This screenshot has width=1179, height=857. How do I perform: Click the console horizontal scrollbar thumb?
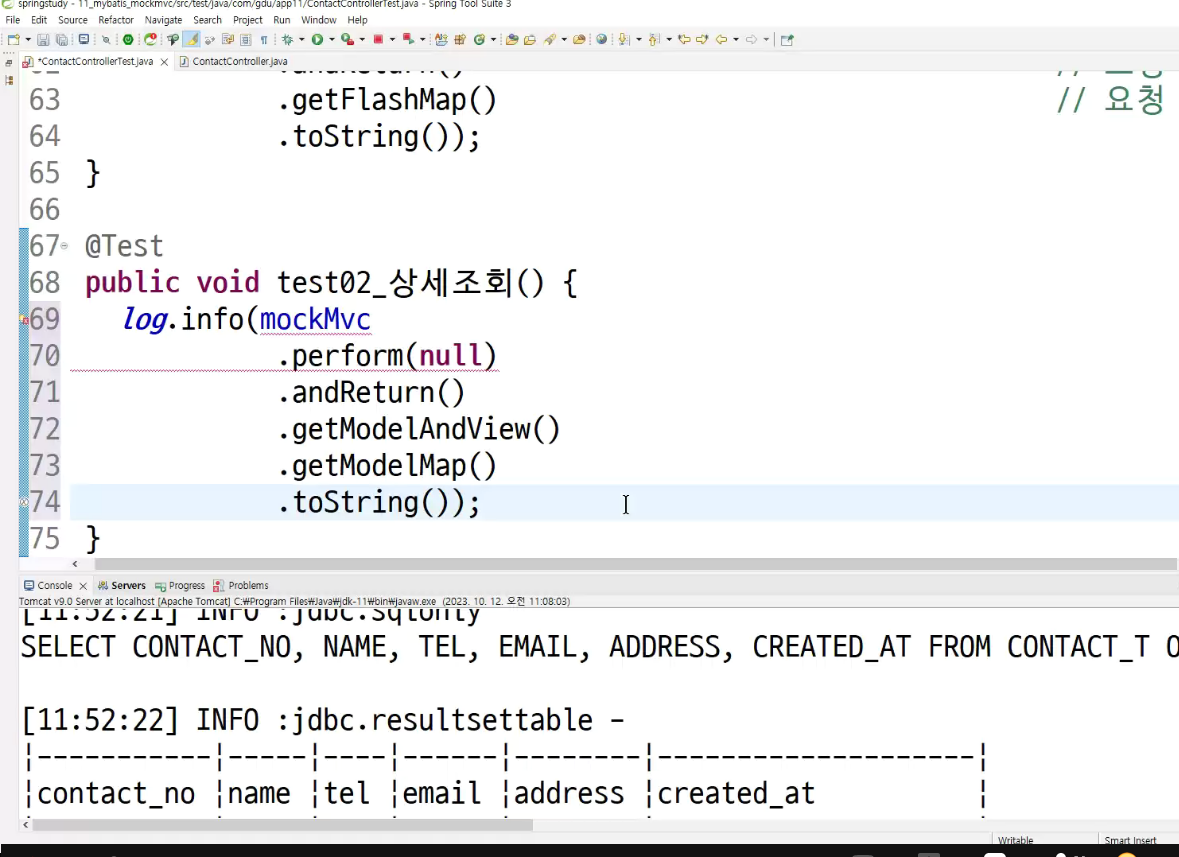[x=282, y=825]
